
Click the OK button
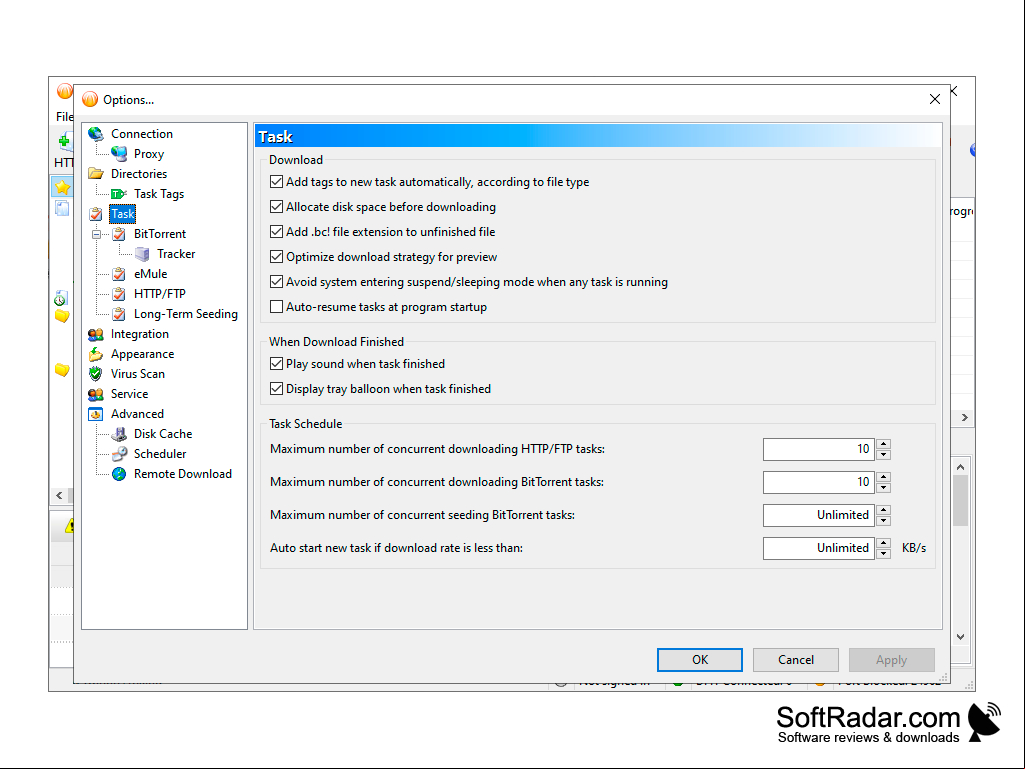tap(699, 660)
